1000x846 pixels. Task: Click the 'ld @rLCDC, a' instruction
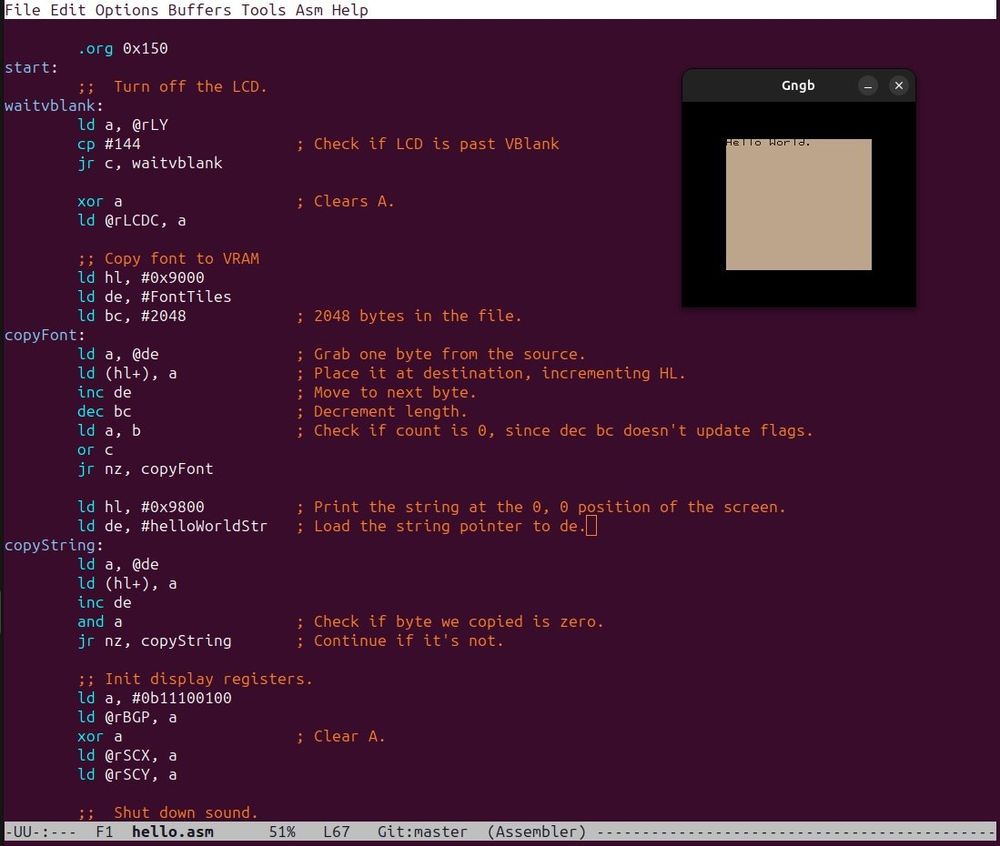click(x=131, y=221)
